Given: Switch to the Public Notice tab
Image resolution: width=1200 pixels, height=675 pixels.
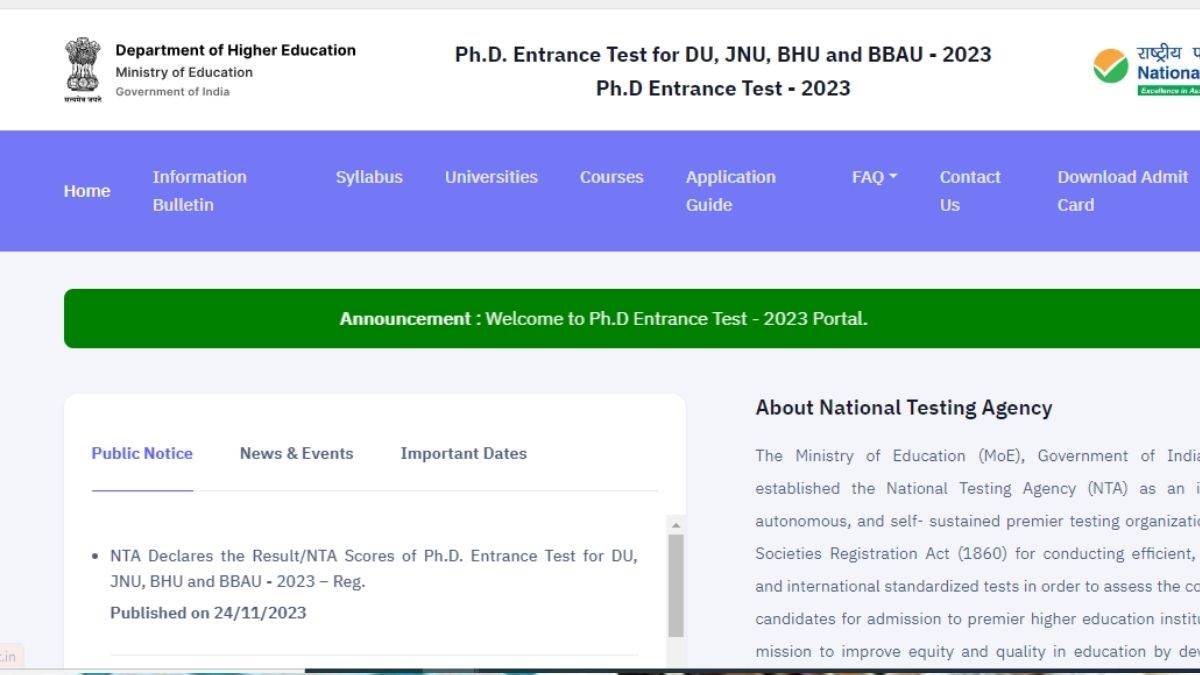Looking at the screenshot, I should point(142,453).
